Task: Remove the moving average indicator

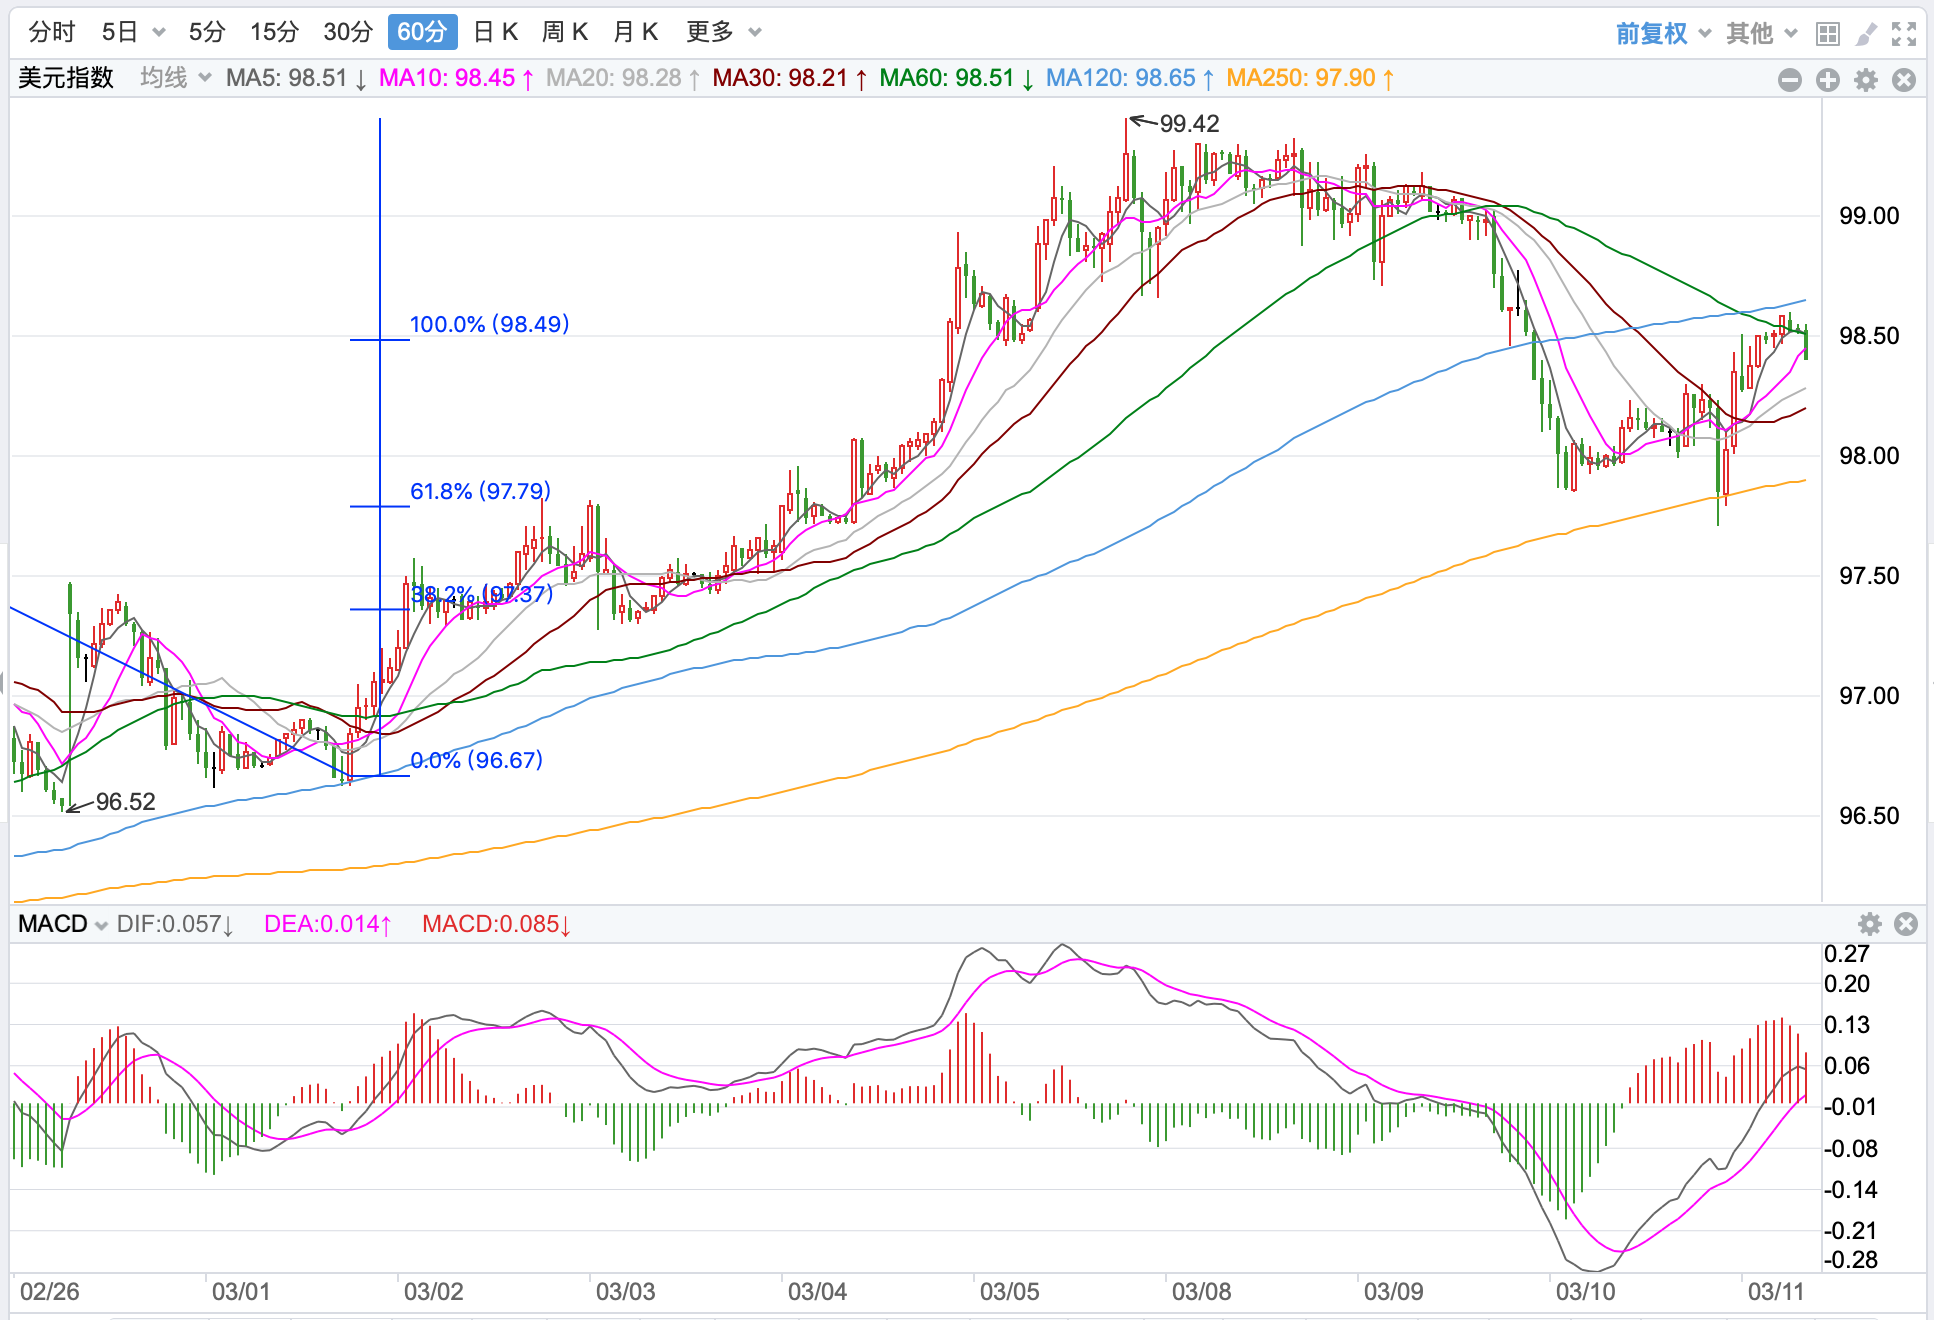Action: click(1904, 80)
